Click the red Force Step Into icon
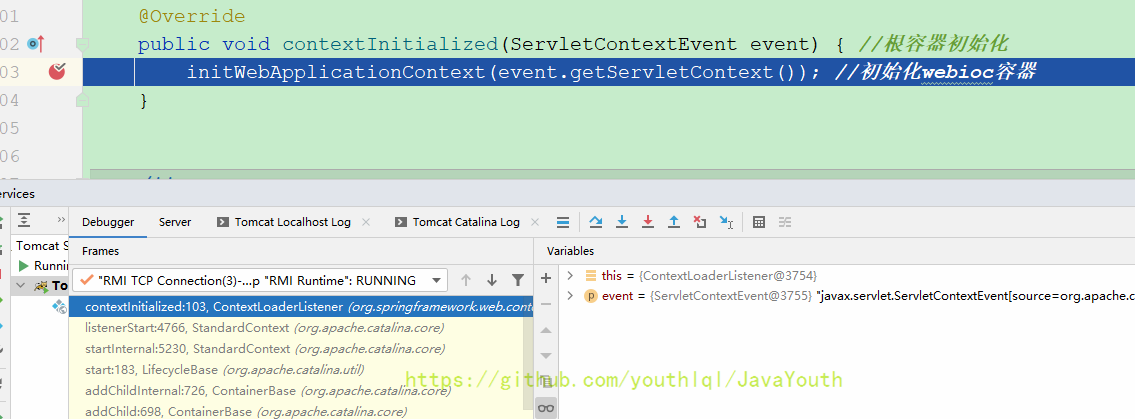1135x419 pixels. [x=648, y=222]
